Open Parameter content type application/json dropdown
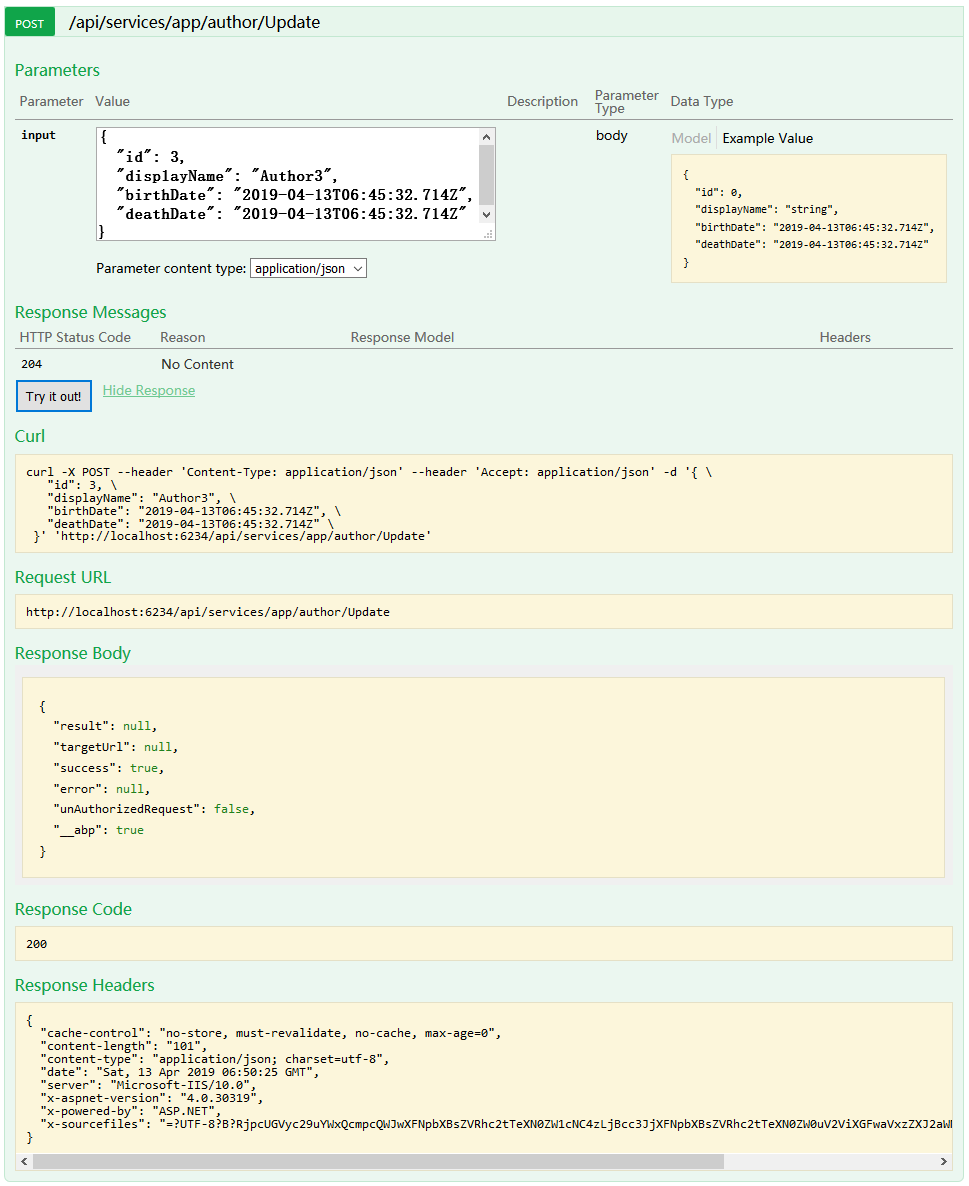Viewport: 969px width, 1186px height. 309,269
